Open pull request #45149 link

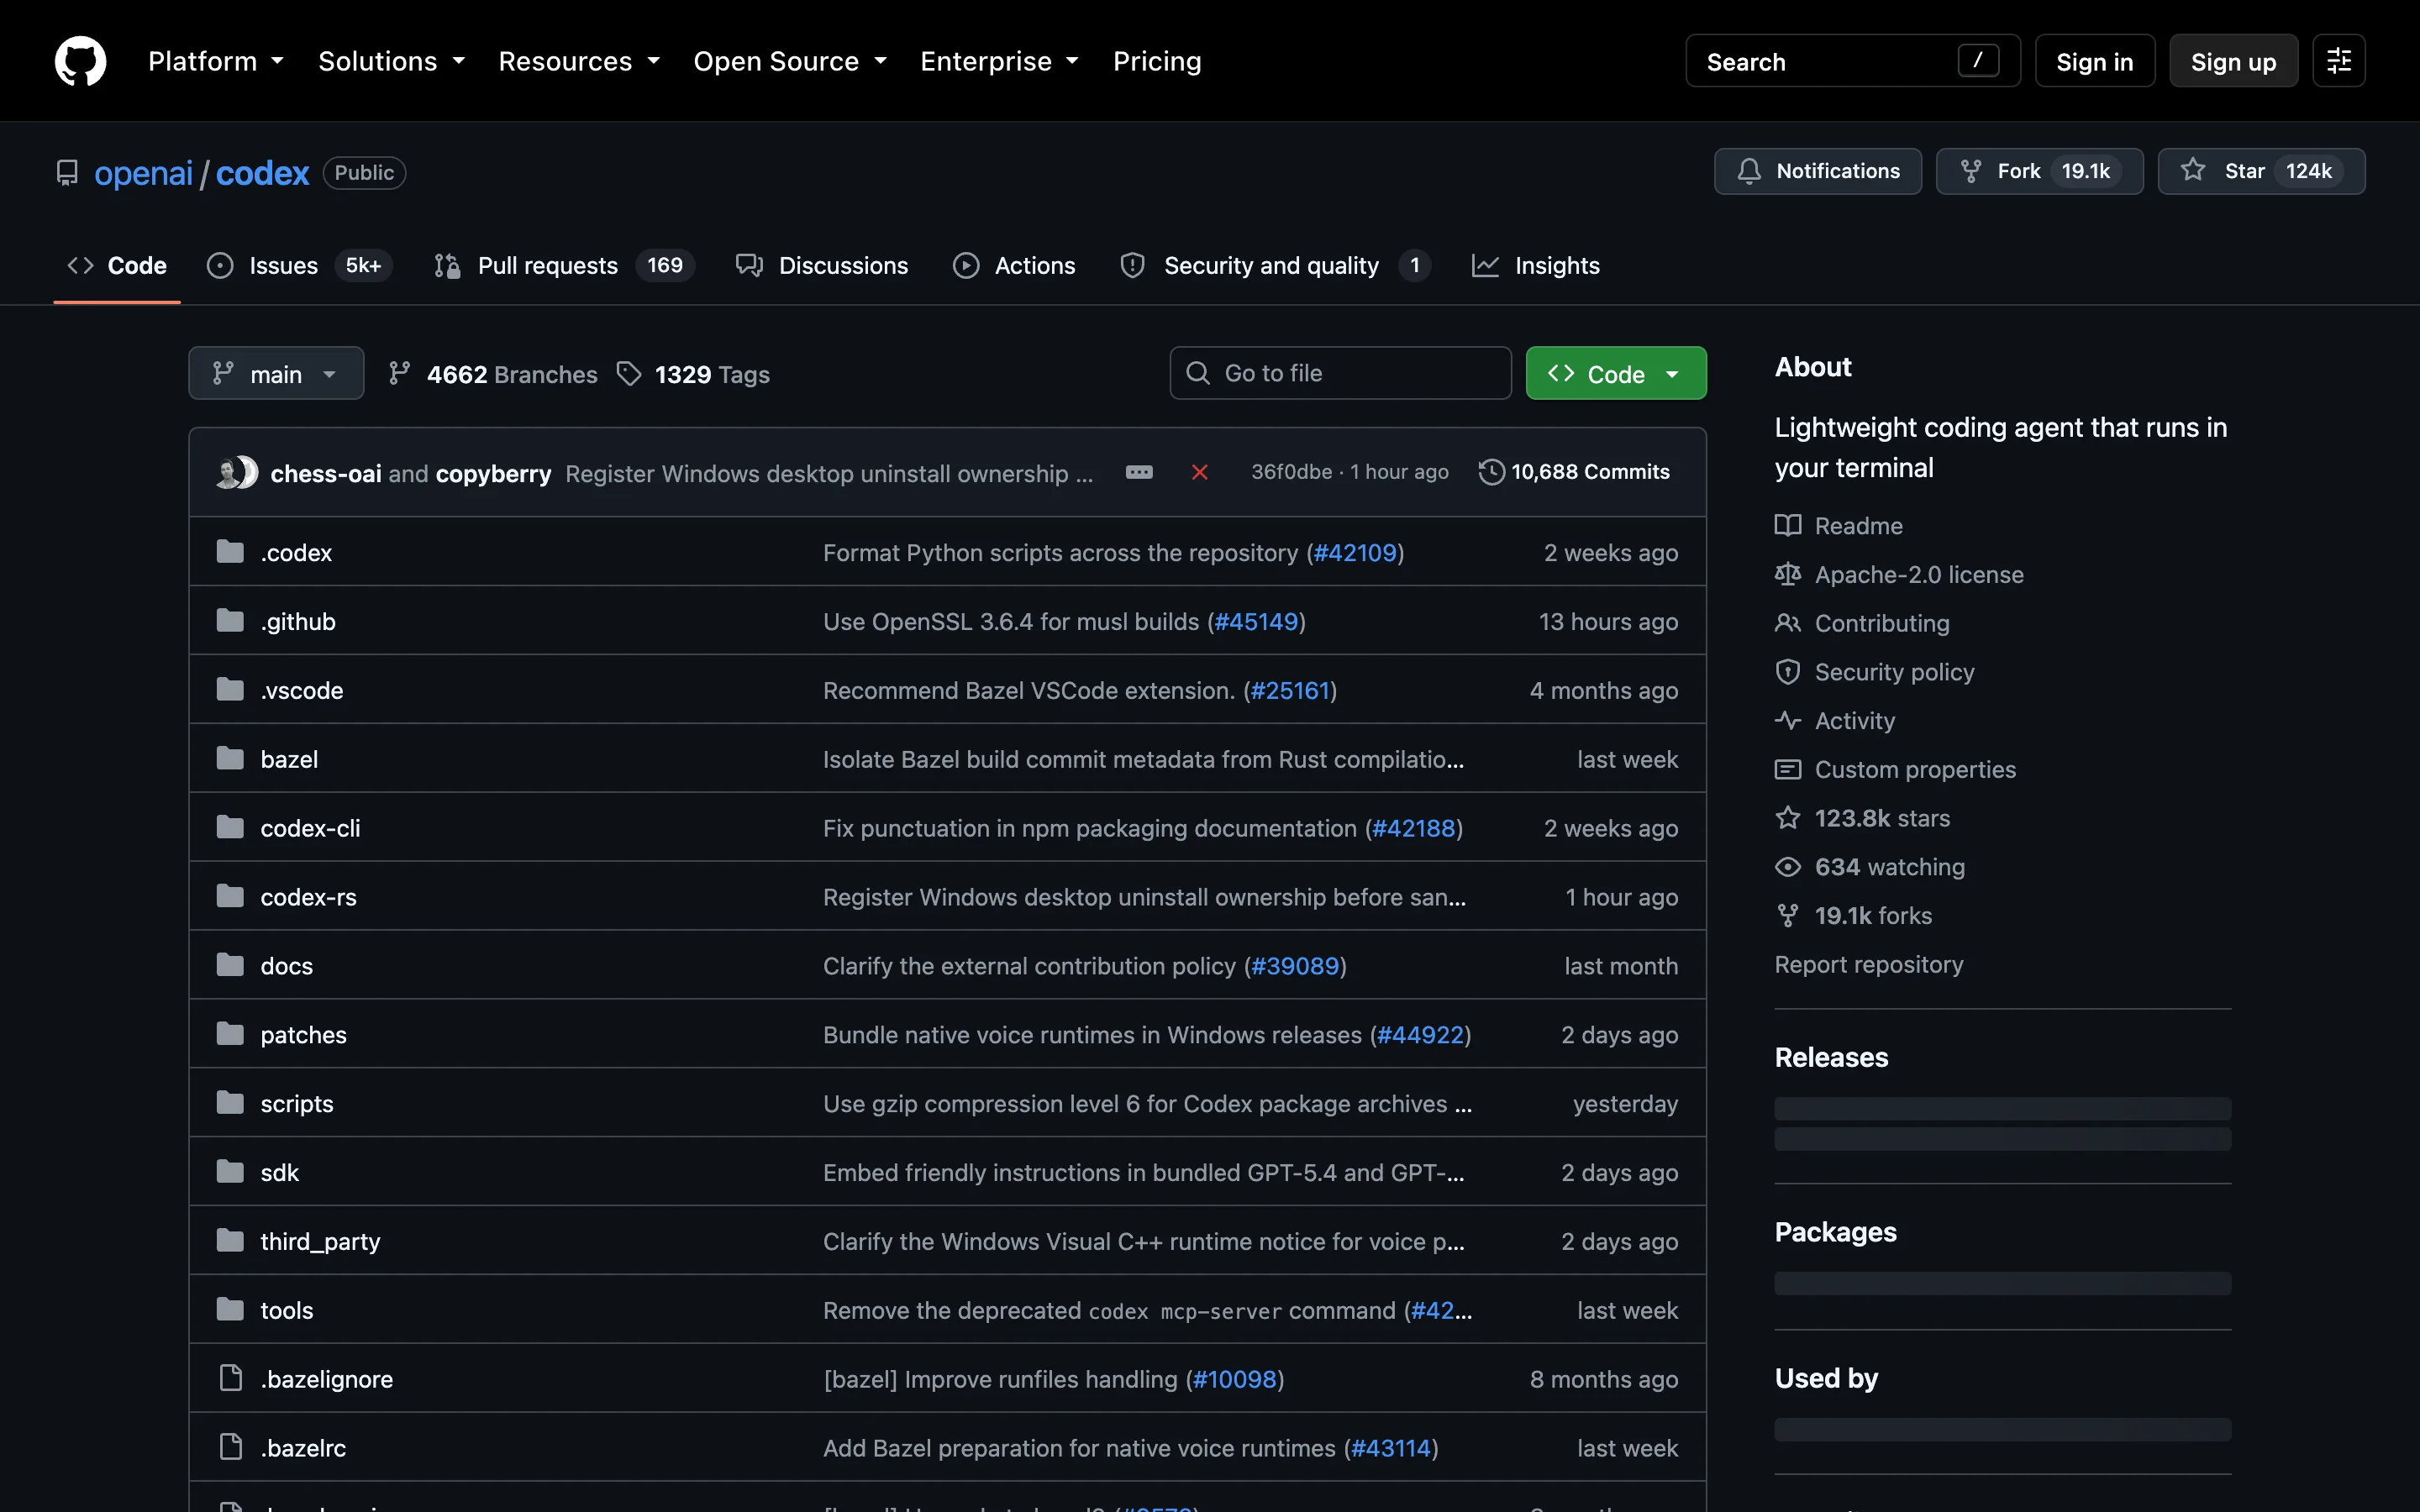(x=1256, y=621)
